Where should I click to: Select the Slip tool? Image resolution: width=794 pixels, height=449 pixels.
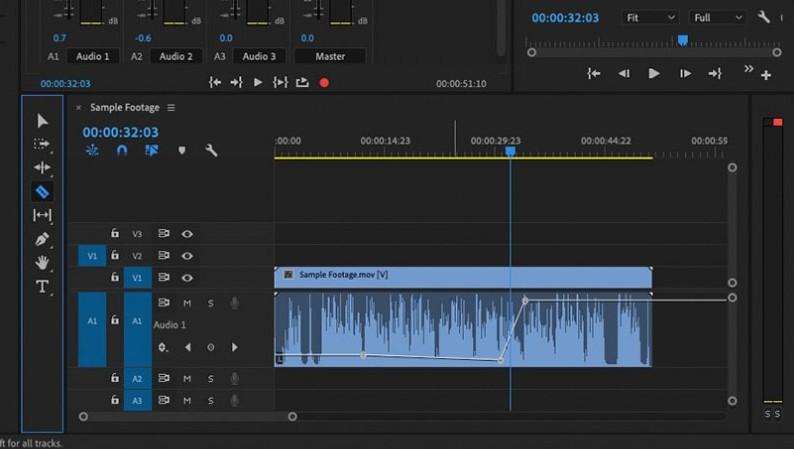coord(42,215)
